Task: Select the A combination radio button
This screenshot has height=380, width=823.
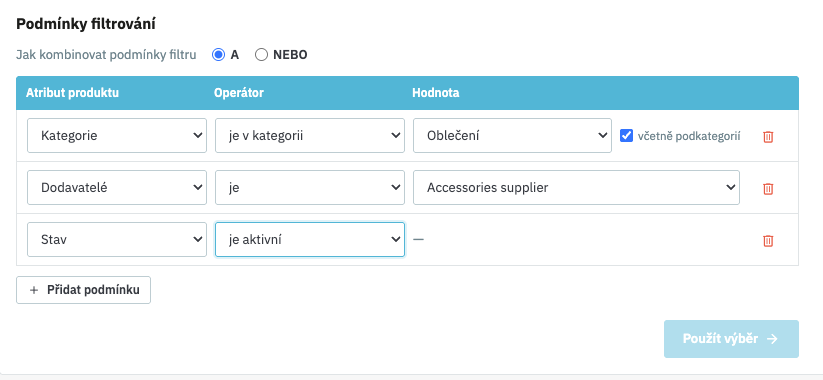Action: [x=218, y=55]
